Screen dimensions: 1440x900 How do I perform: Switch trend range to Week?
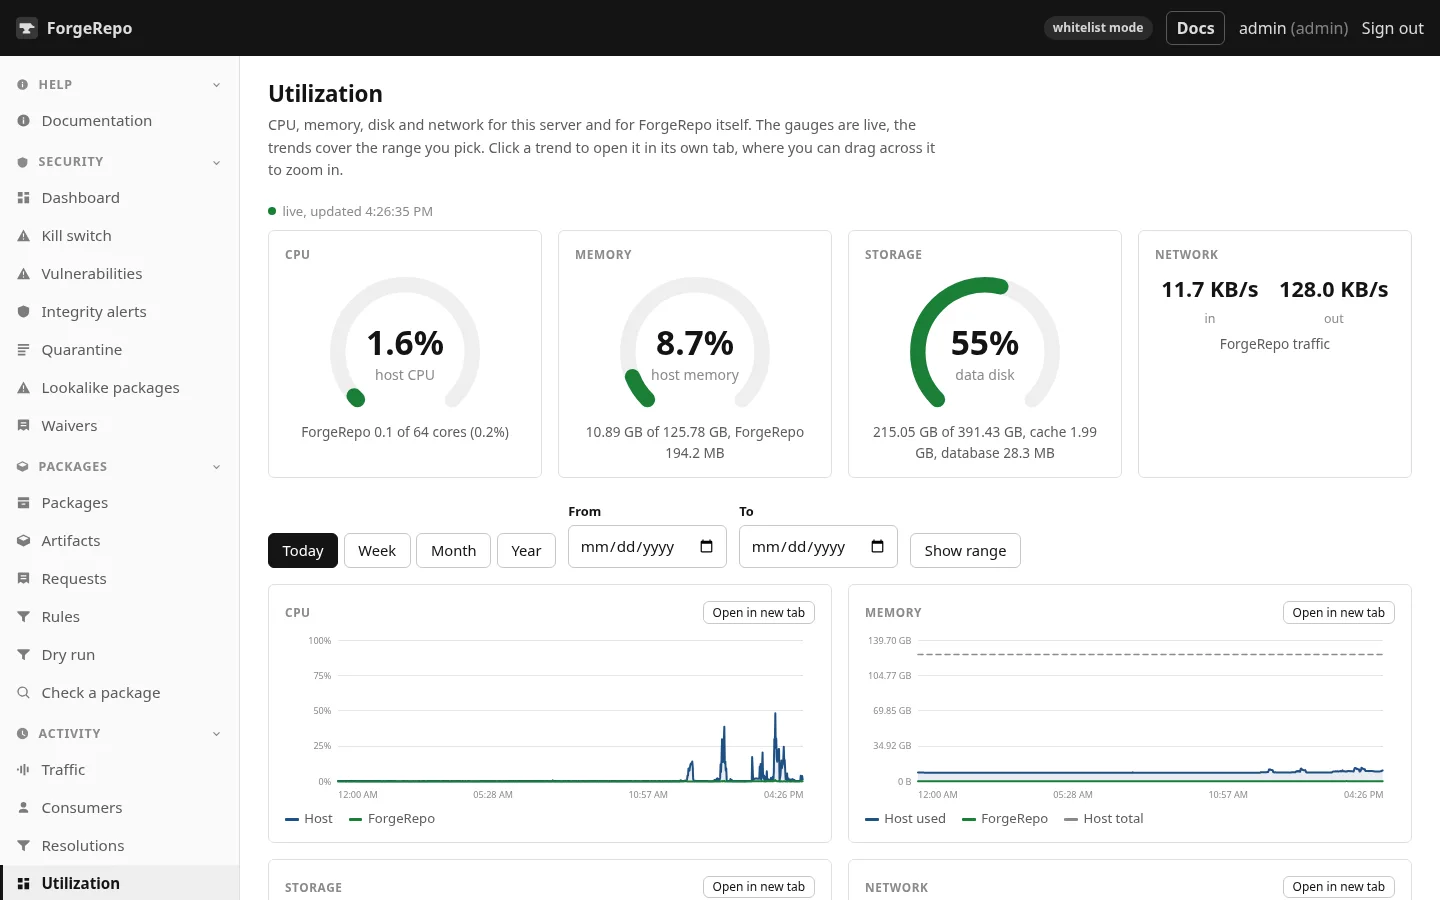point(377,551)
